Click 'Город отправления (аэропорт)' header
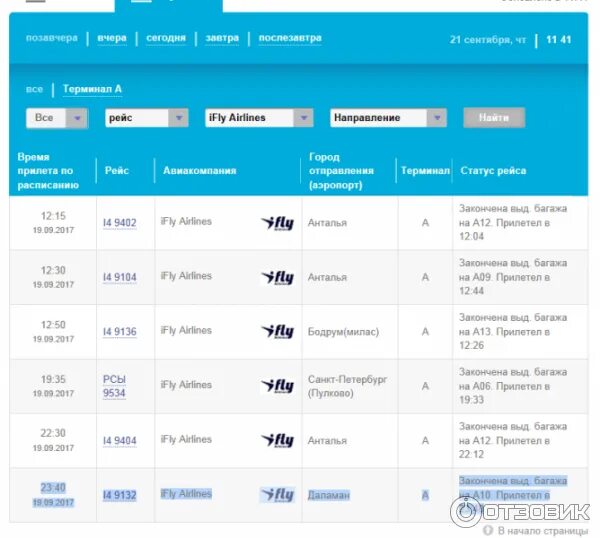 (x=341, y=171)
